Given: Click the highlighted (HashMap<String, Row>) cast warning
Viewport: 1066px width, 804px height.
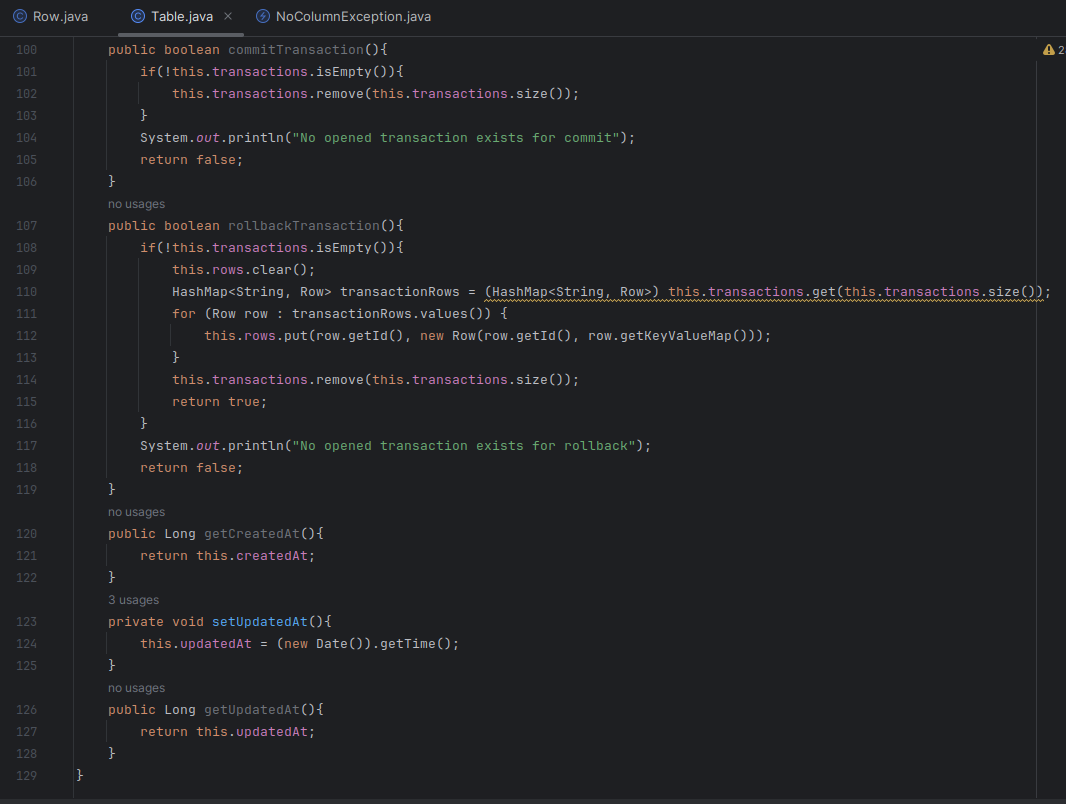Looking at the screenshot, I should (x=572, y=292).
